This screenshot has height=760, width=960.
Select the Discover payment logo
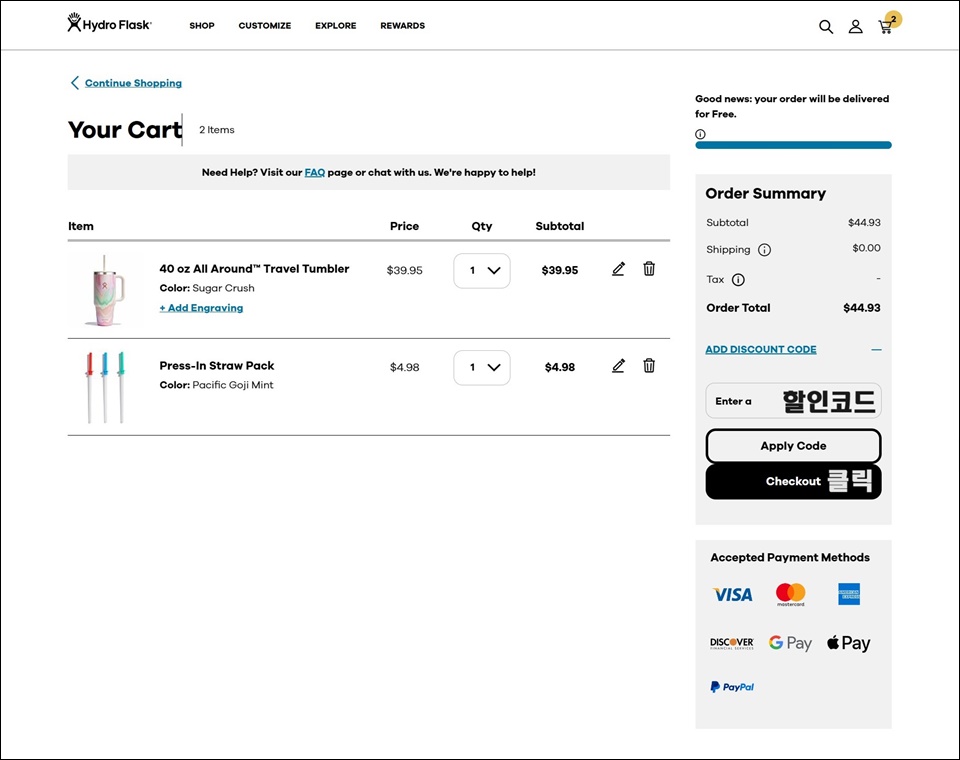pyautogui.click(x=732, y=643)
